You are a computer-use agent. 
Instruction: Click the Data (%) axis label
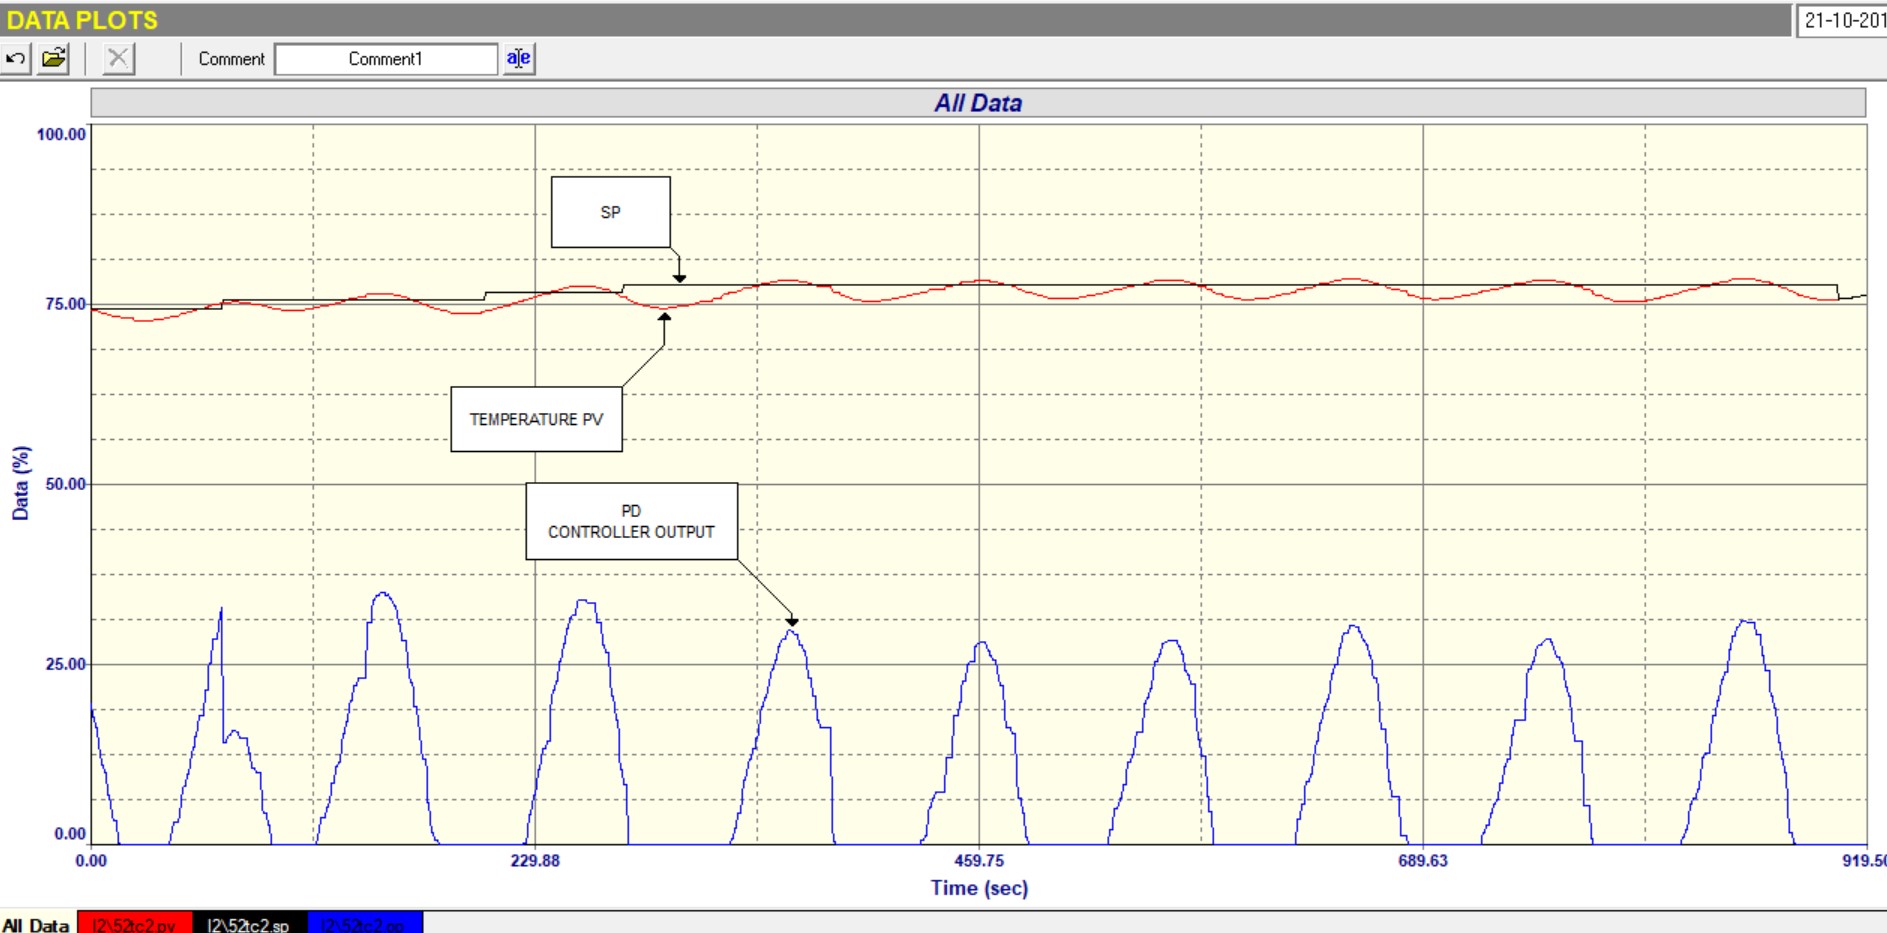point(21,483)
